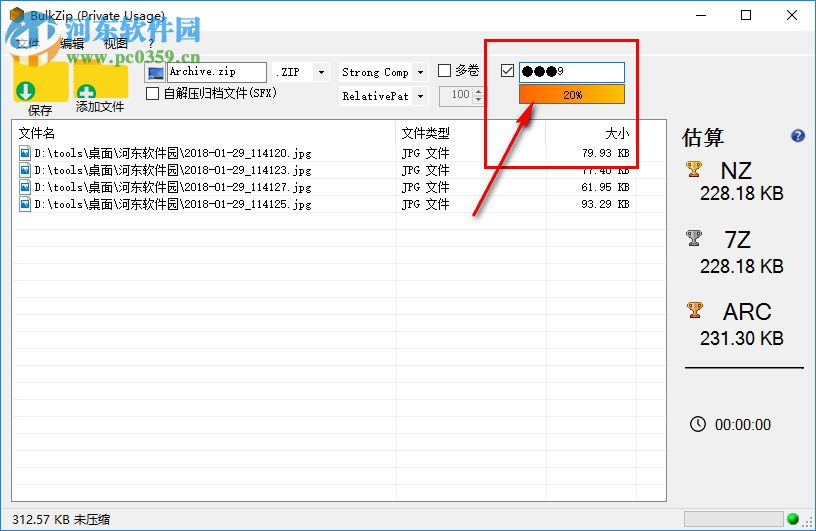The width and height of the screenshot is (816, 531).
Task: Select row 2018-01-29_114120.jpg
Action: [x=338, y=153]
